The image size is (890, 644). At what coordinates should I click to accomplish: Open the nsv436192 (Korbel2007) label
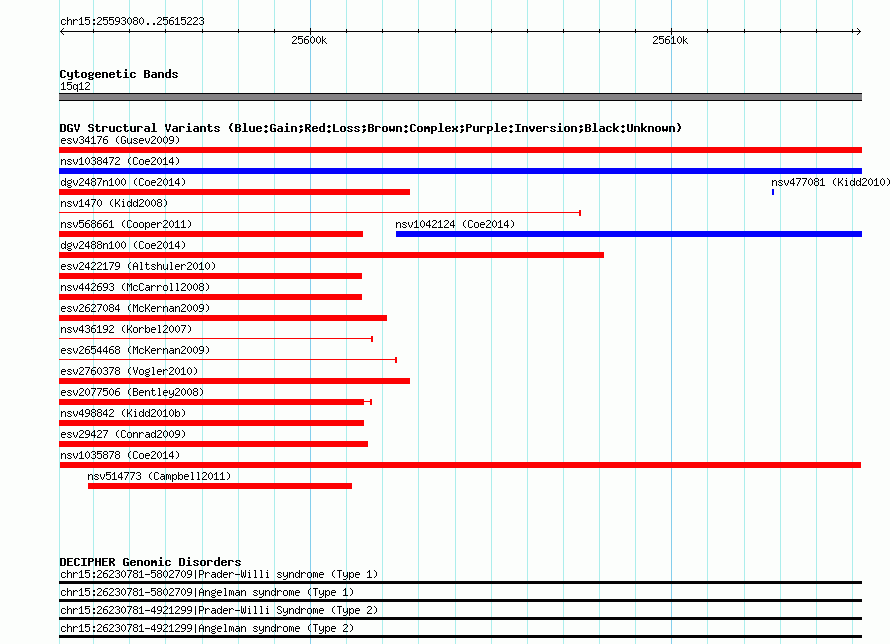pos(126,329)
